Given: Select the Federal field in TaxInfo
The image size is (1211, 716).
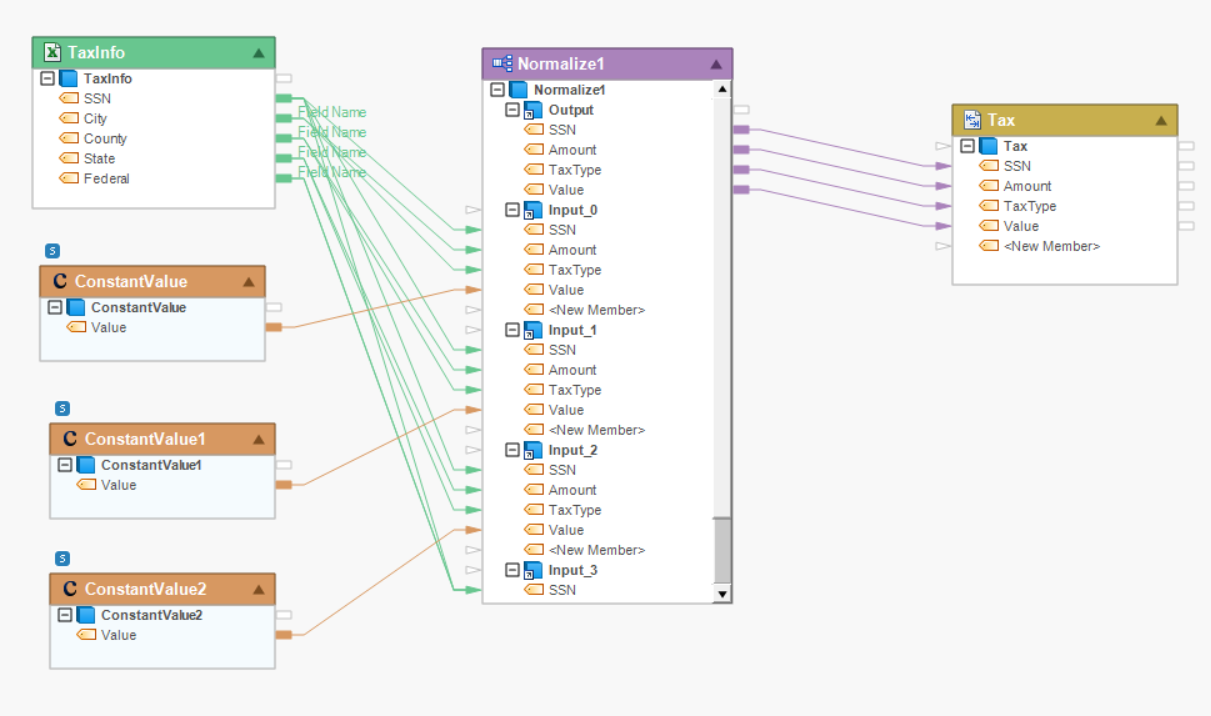Looking at the screenshot, I should [106, 179].
